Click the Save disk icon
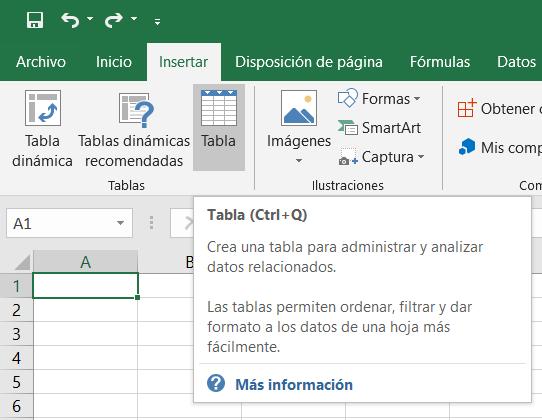Screen dimensions: 542x420 [x=35, y=20]
